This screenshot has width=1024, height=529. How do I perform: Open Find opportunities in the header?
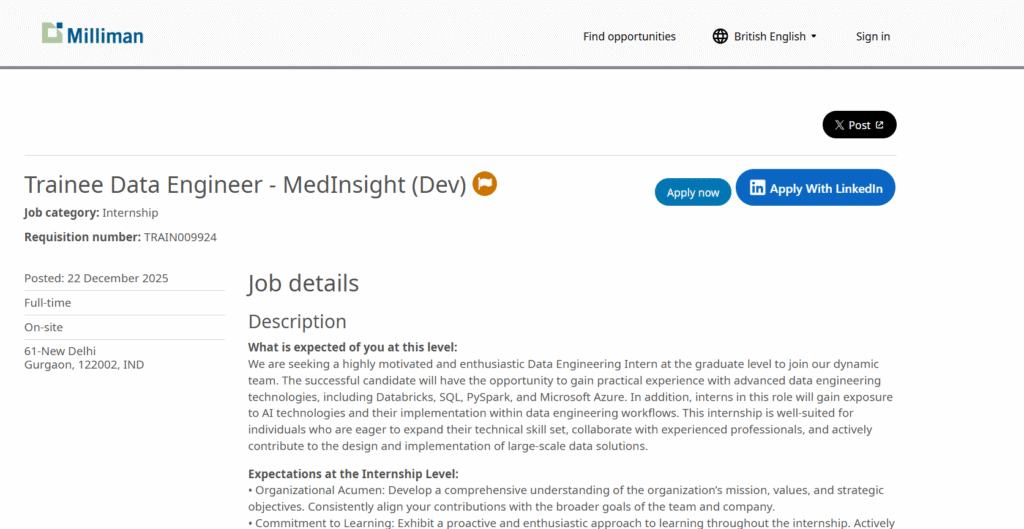click(629, 36)
